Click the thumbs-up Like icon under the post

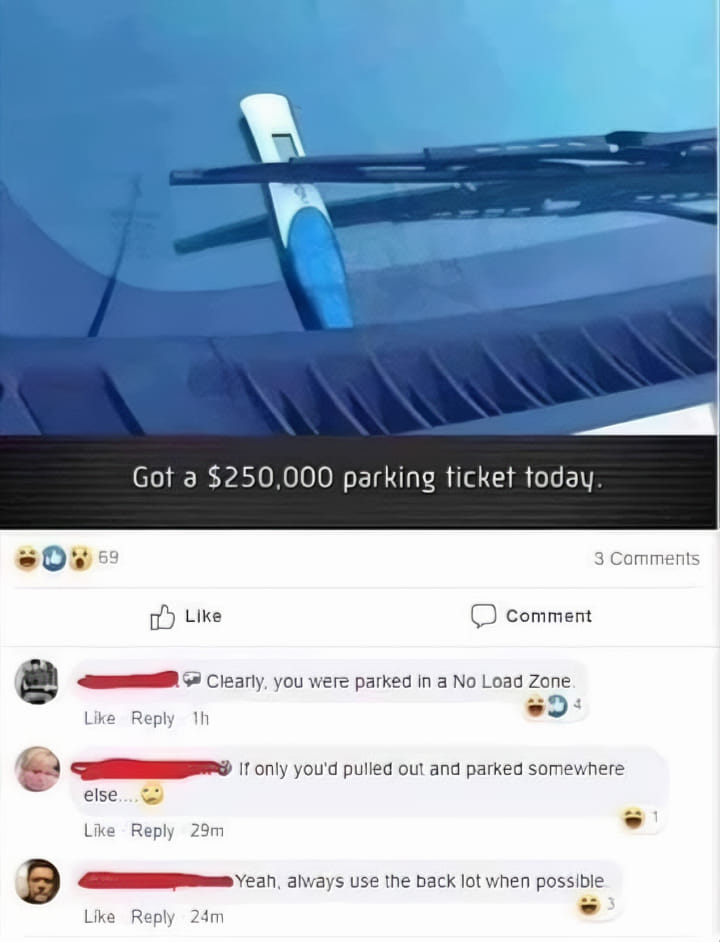pos(162,616)
